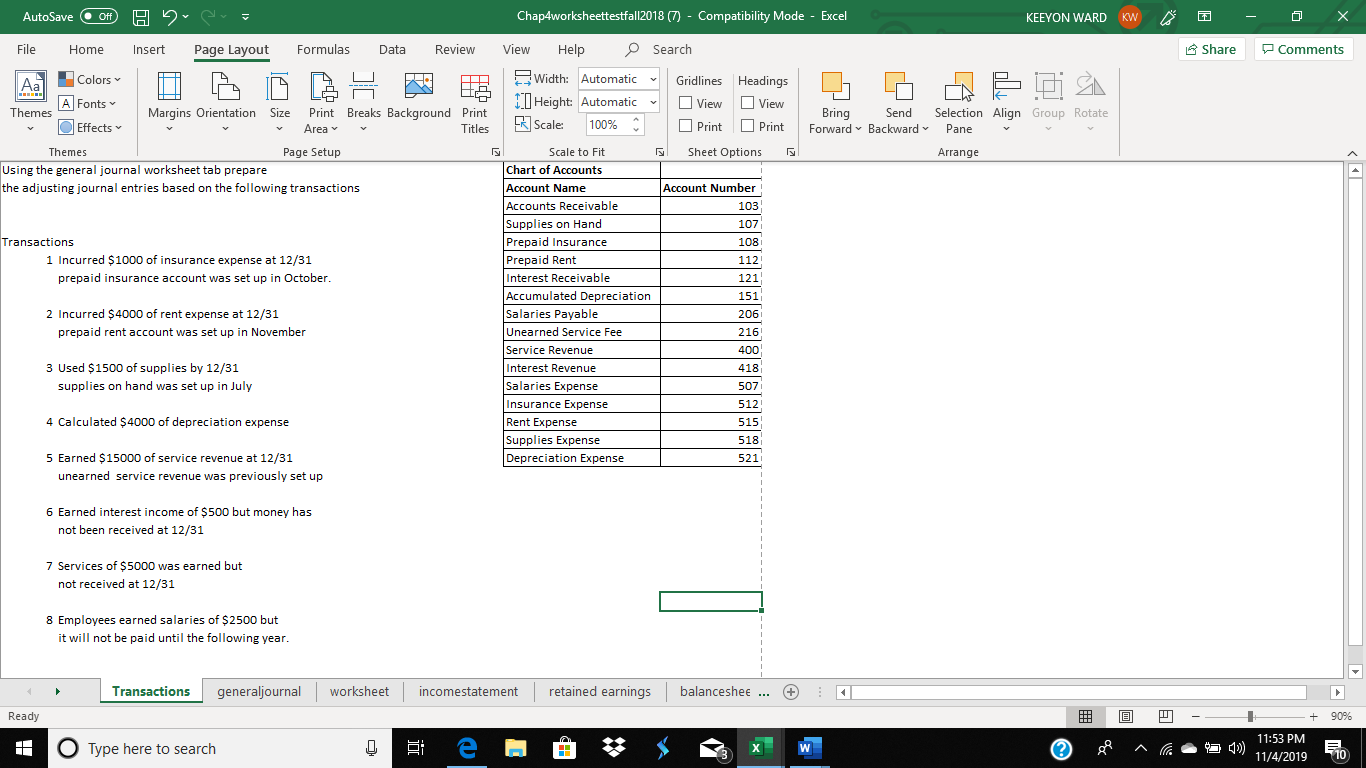The image size is (1366, 768).
Task: Toggle the AutoSave switch
Action: click(98, 17)
